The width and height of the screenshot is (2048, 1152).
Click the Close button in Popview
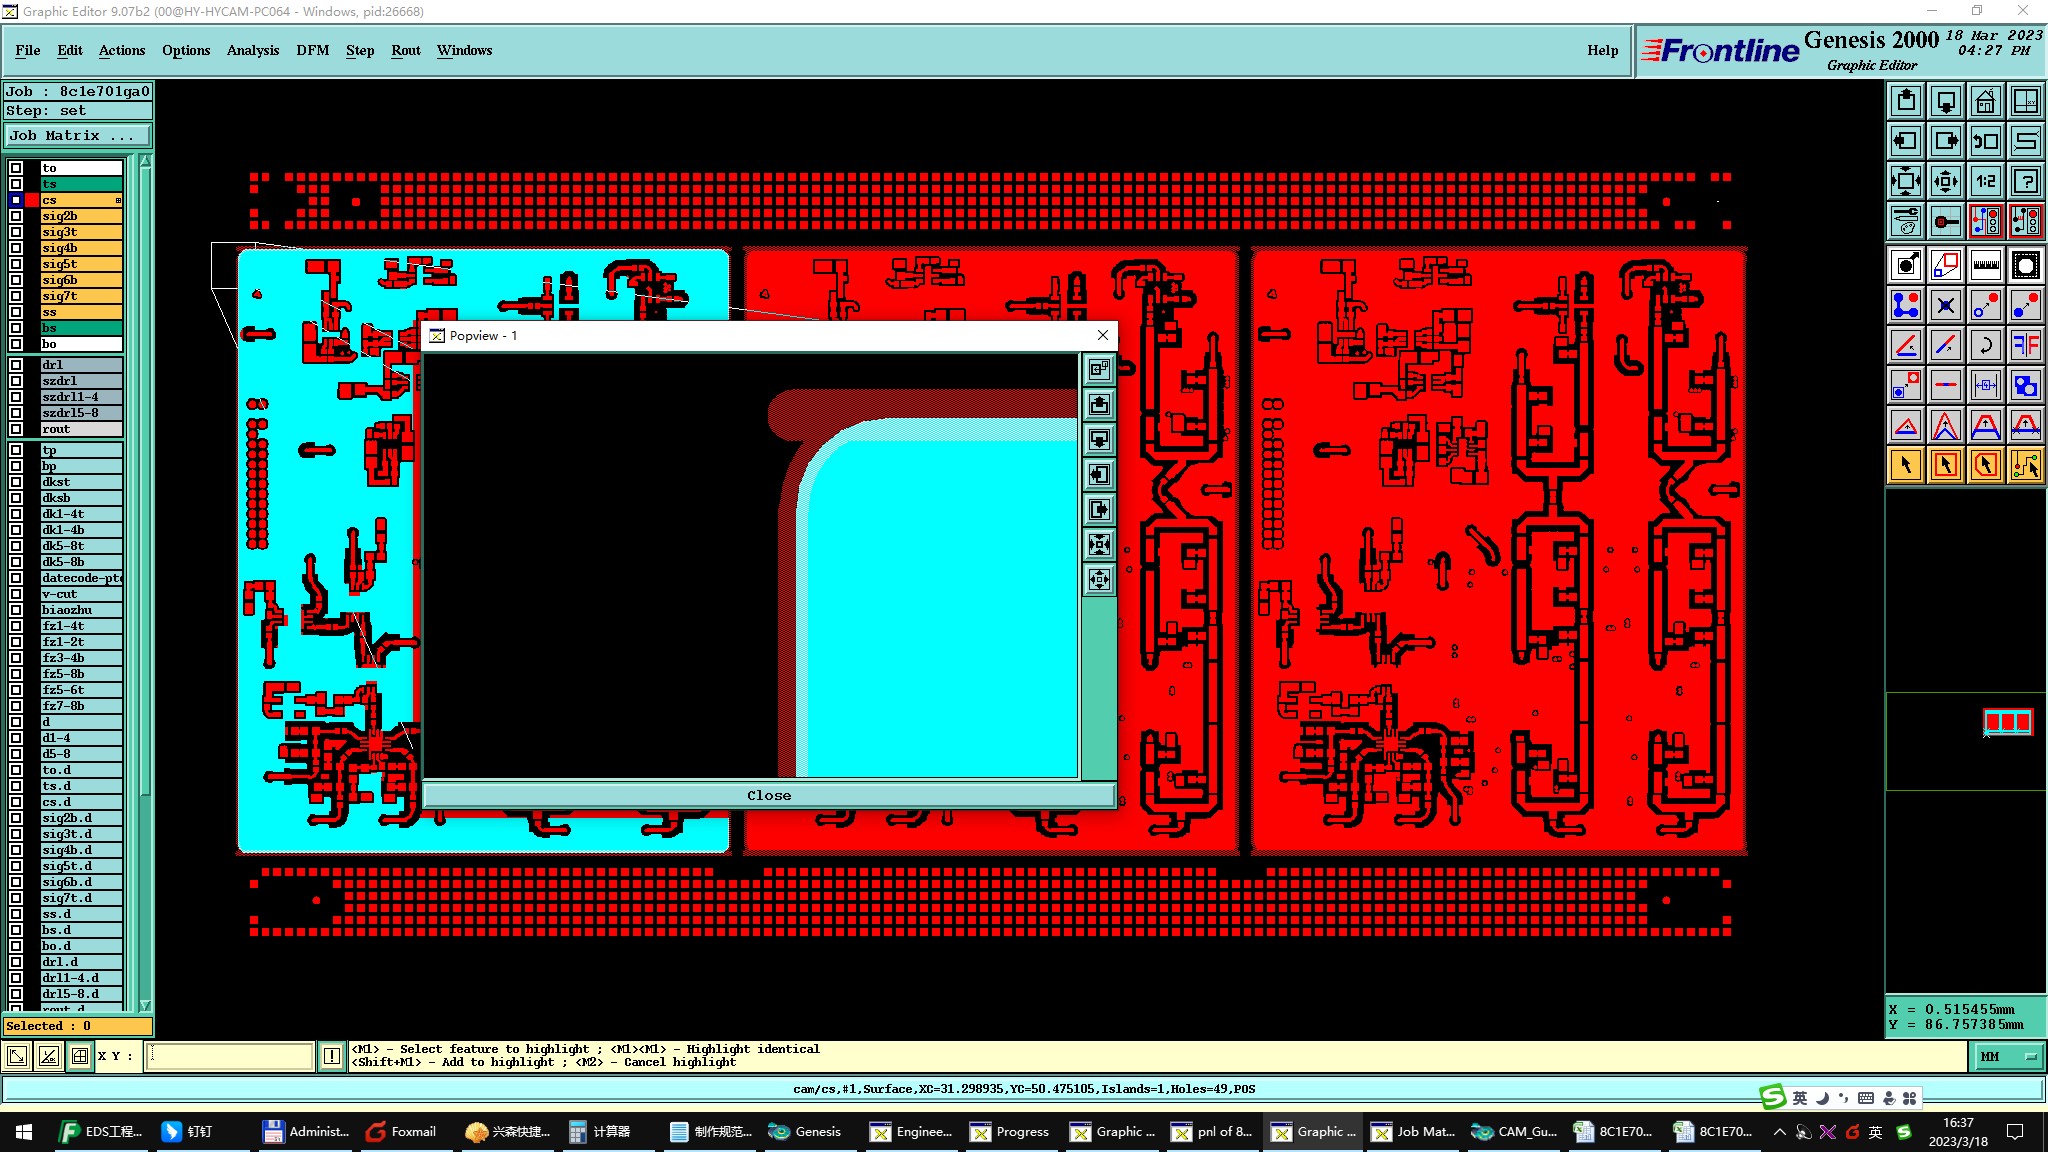coord(768,795)
